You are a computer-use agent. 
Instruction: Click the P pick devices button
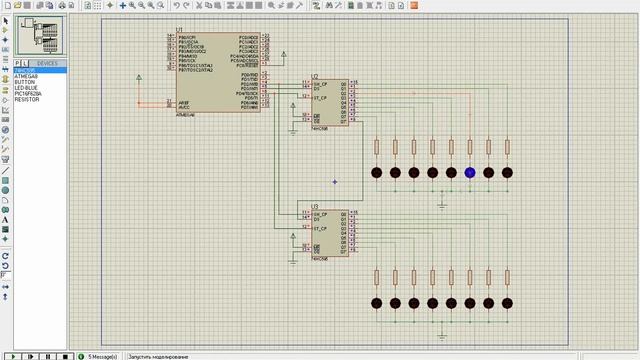pos(17,63)
